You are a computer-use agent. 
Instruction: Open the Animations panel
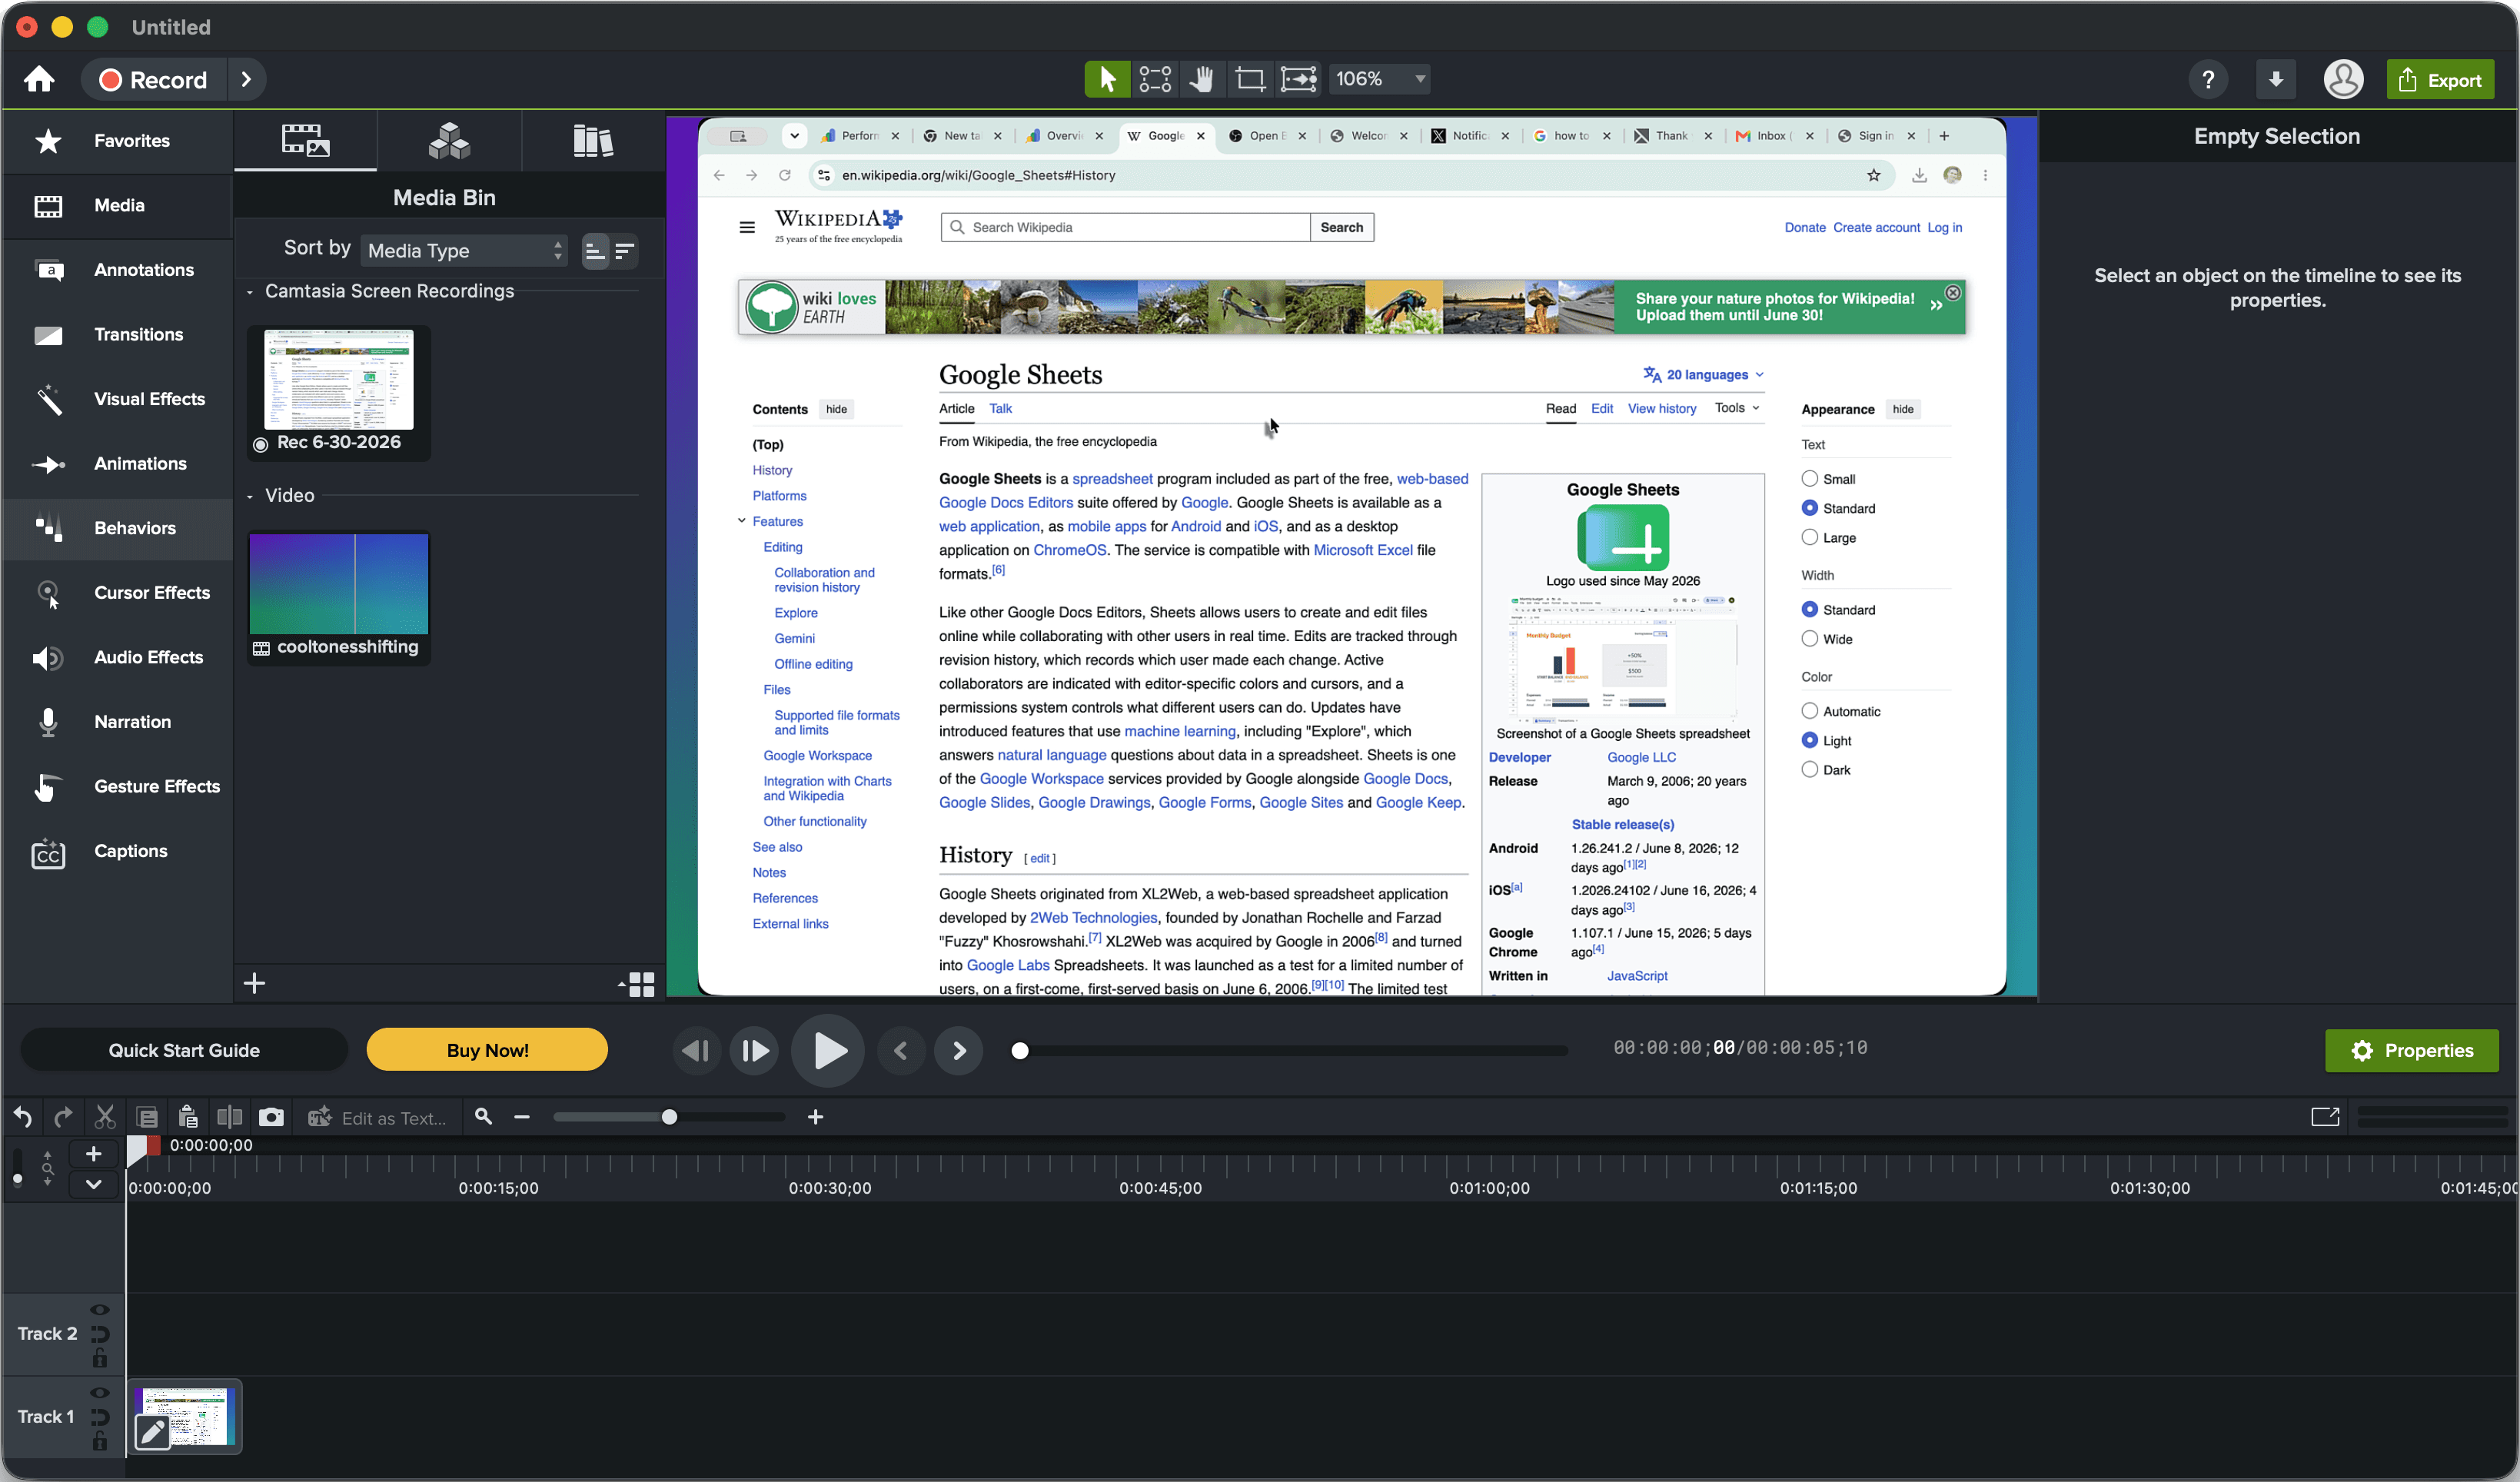[x=118, y=464]
